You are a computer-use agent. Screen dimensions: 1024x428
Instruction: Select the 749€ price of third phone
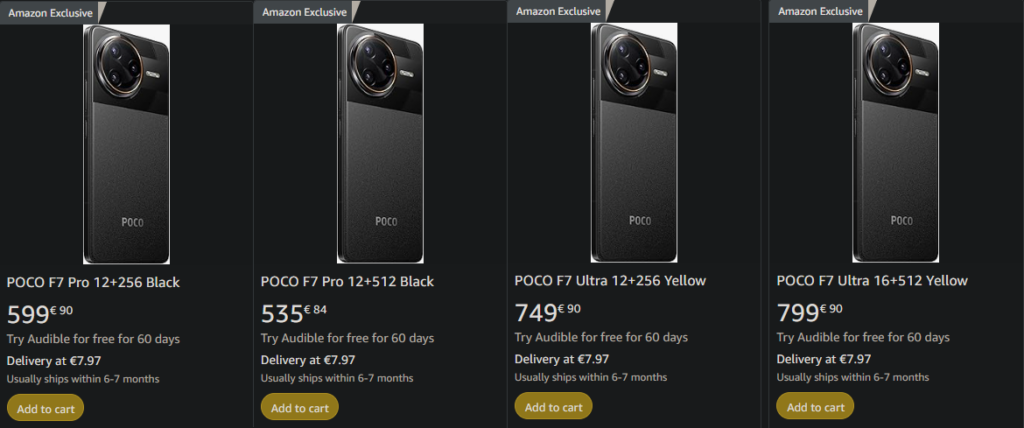(x=548, y=313)
